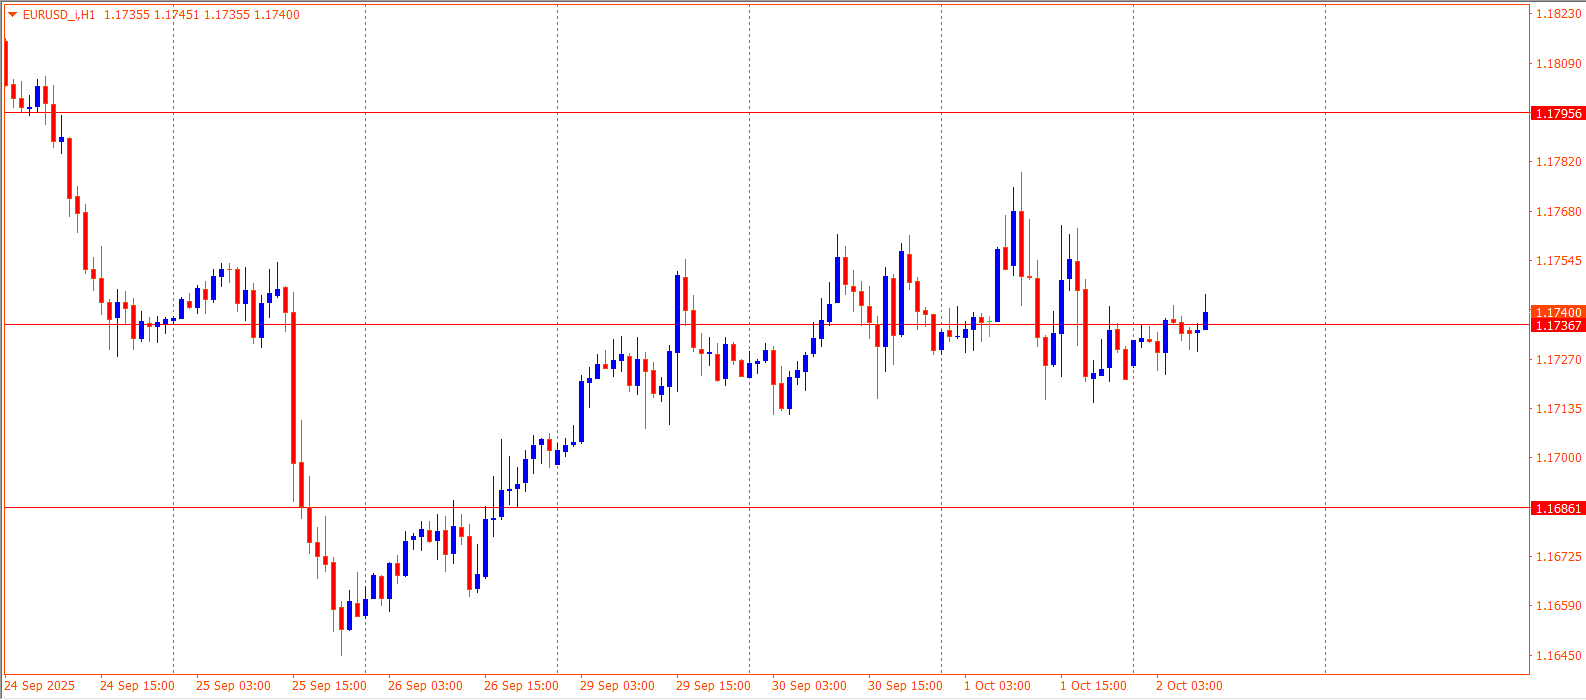
Task: Click the 1.17367 level price label
Action: click(x=1558, y=326)
